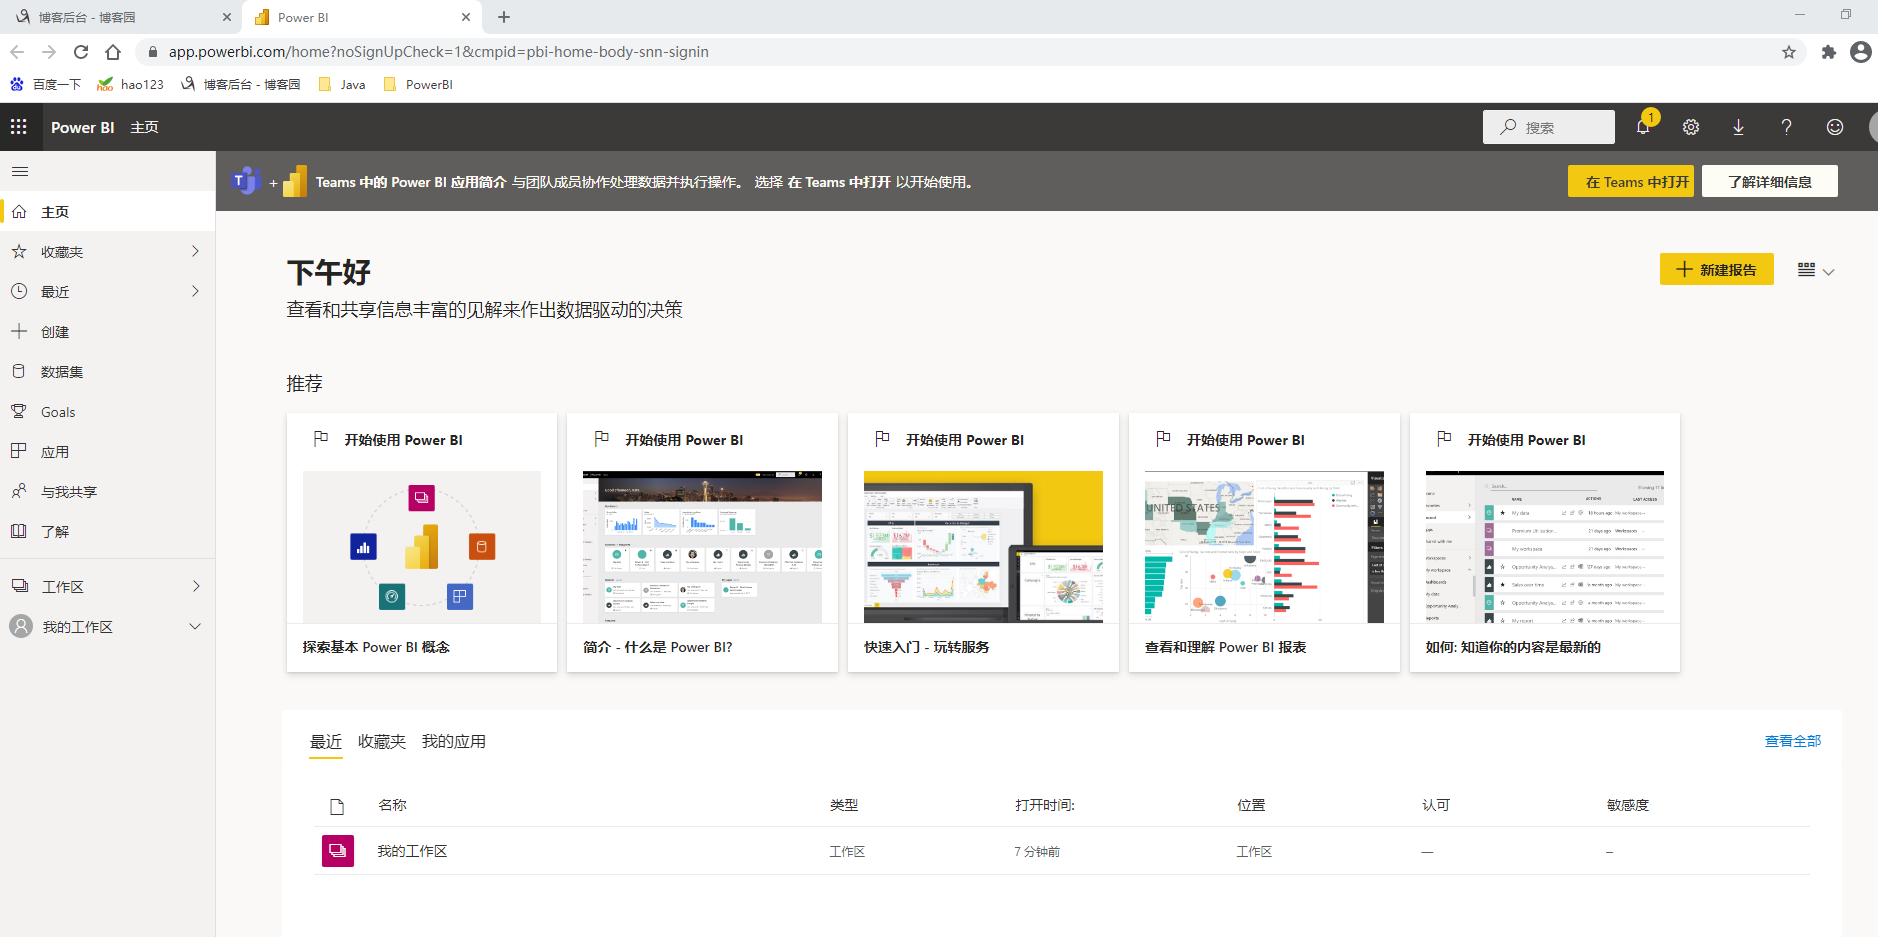Reload the page in the browser
The height and width of the screenshot is (937, 1878).
[81, 52]
